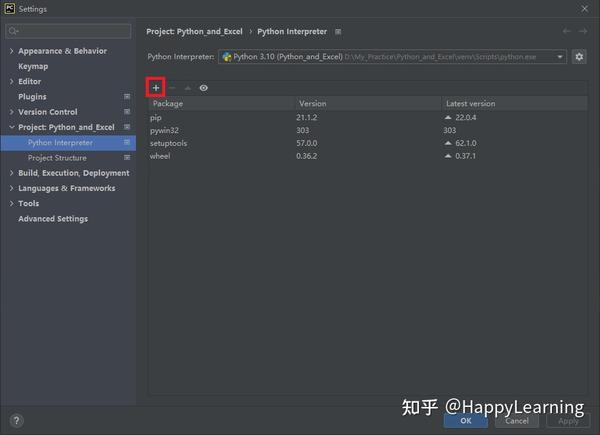Open the Keymap settings page
Screen dimensions: 600x435
pyautogui.click(x=33, y=66)
